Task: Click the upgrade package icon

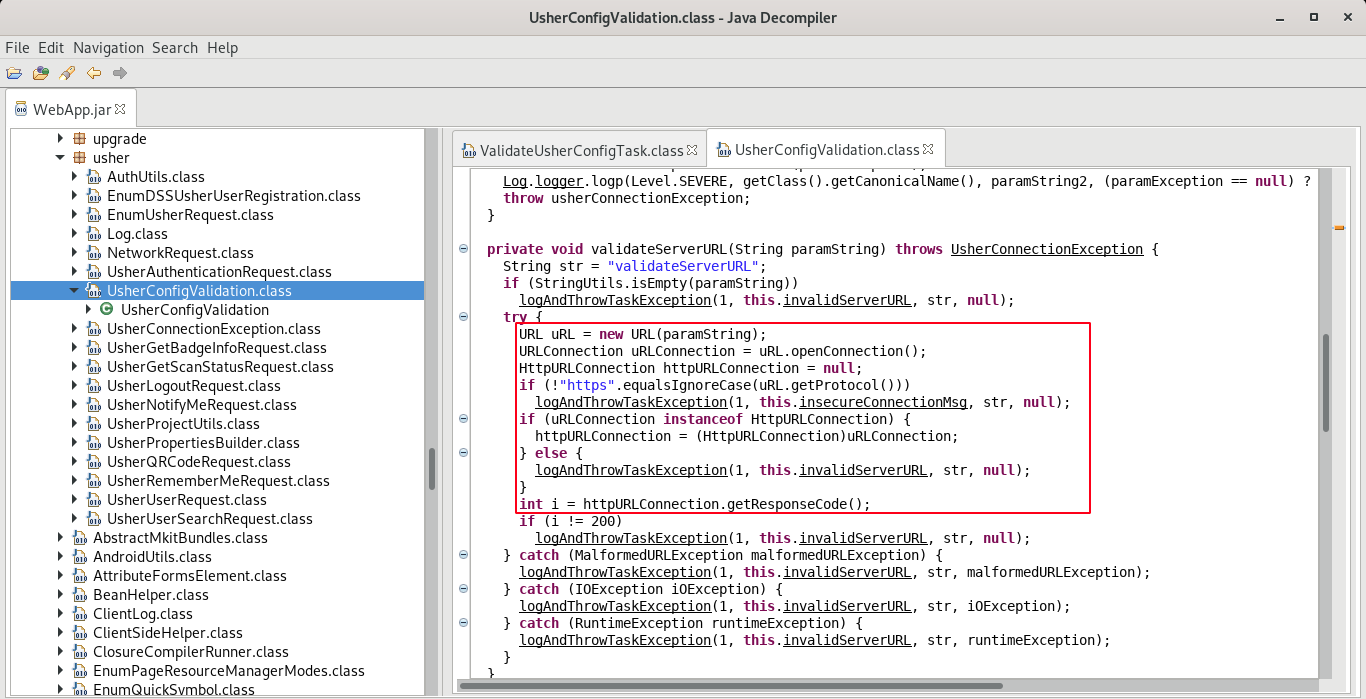Action: pos(80,139)
